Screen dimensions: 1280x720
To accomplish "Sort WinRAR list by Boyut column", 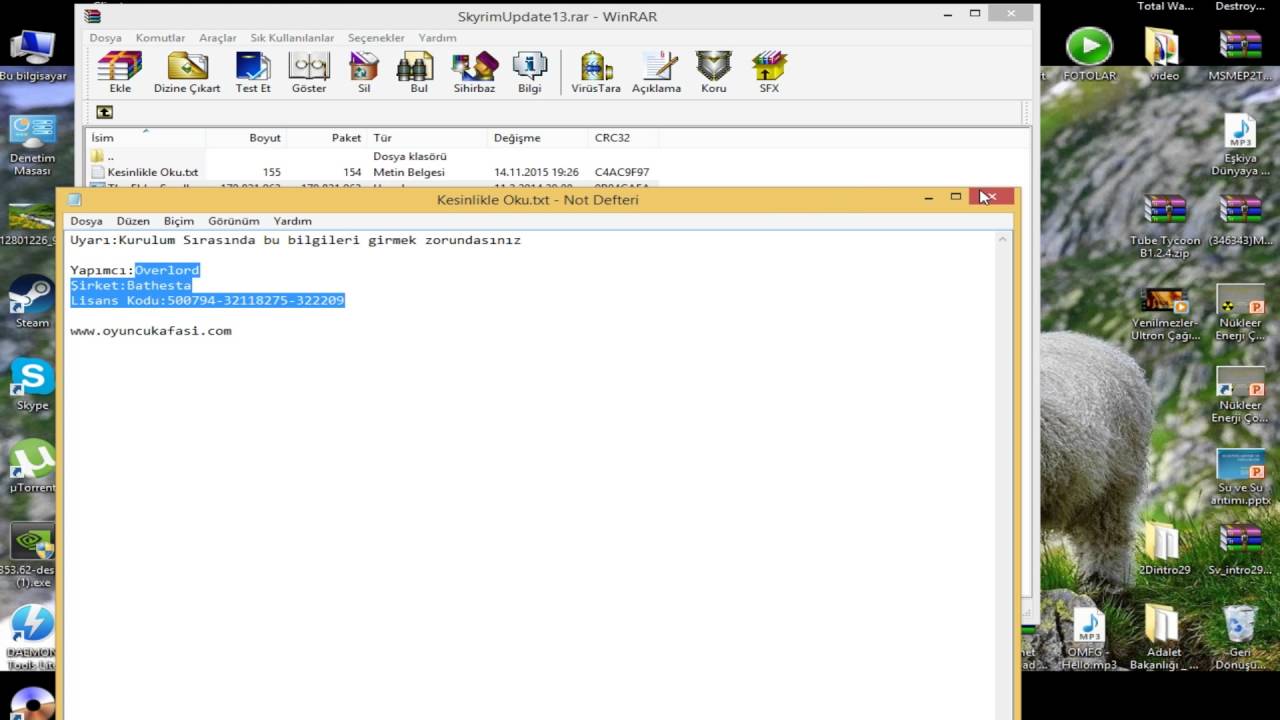I will 246,138.
